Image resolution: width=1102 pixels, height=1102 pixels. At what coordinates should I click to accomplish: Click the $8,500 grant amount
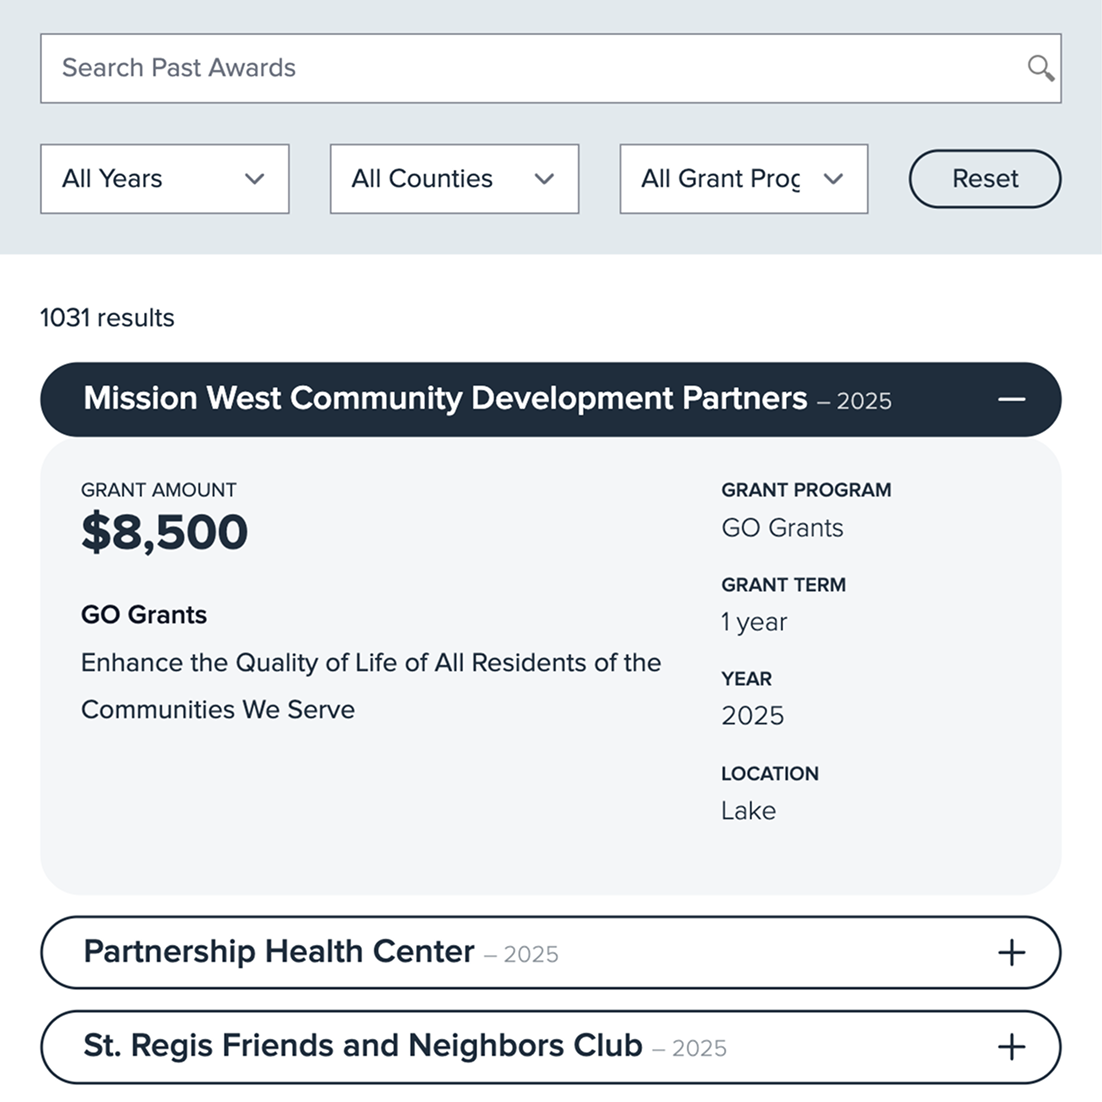pos(164,532)
